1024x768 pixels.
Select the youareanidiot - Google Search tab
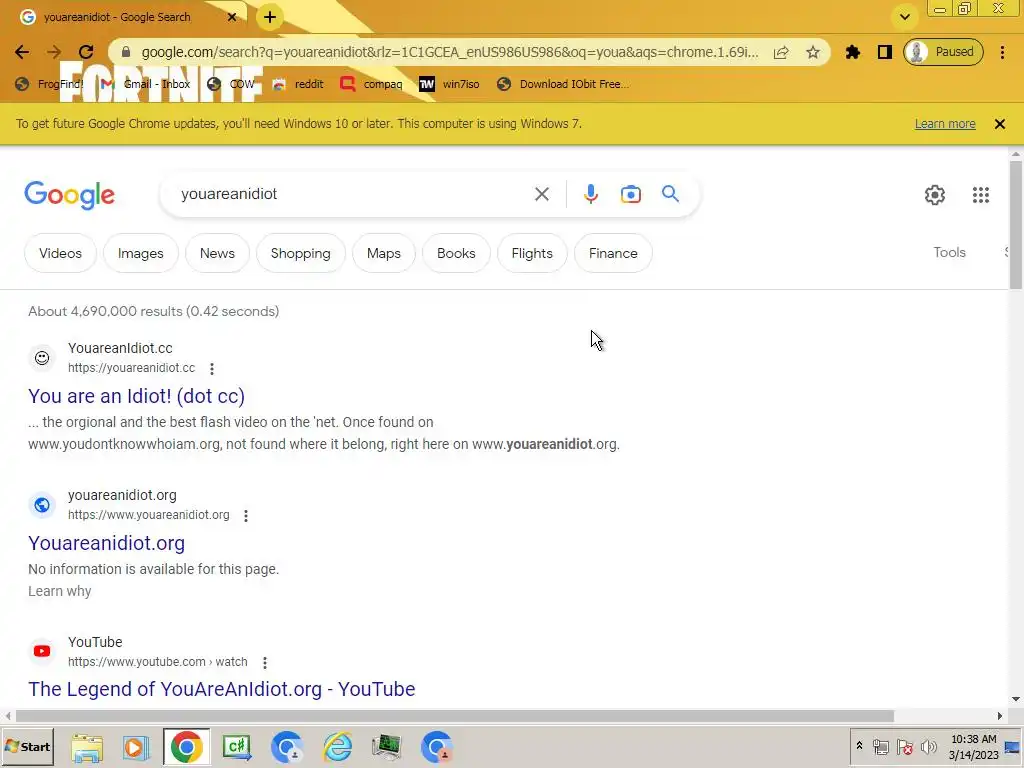click(118, 17)
